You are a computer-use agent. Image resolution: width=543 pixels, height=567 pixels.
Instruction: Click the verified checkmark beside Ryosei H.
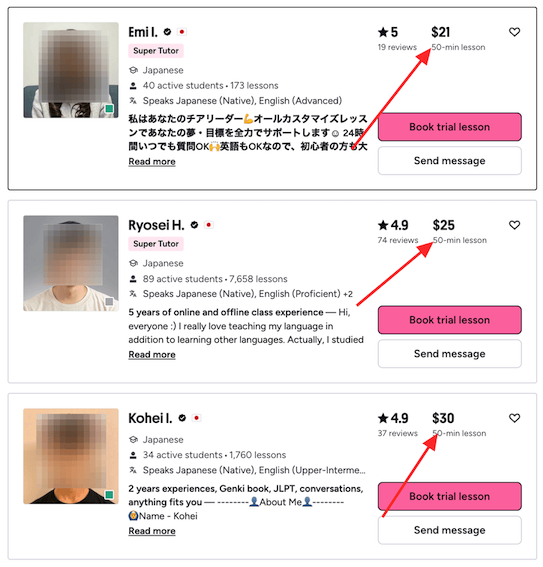(194, 225)
